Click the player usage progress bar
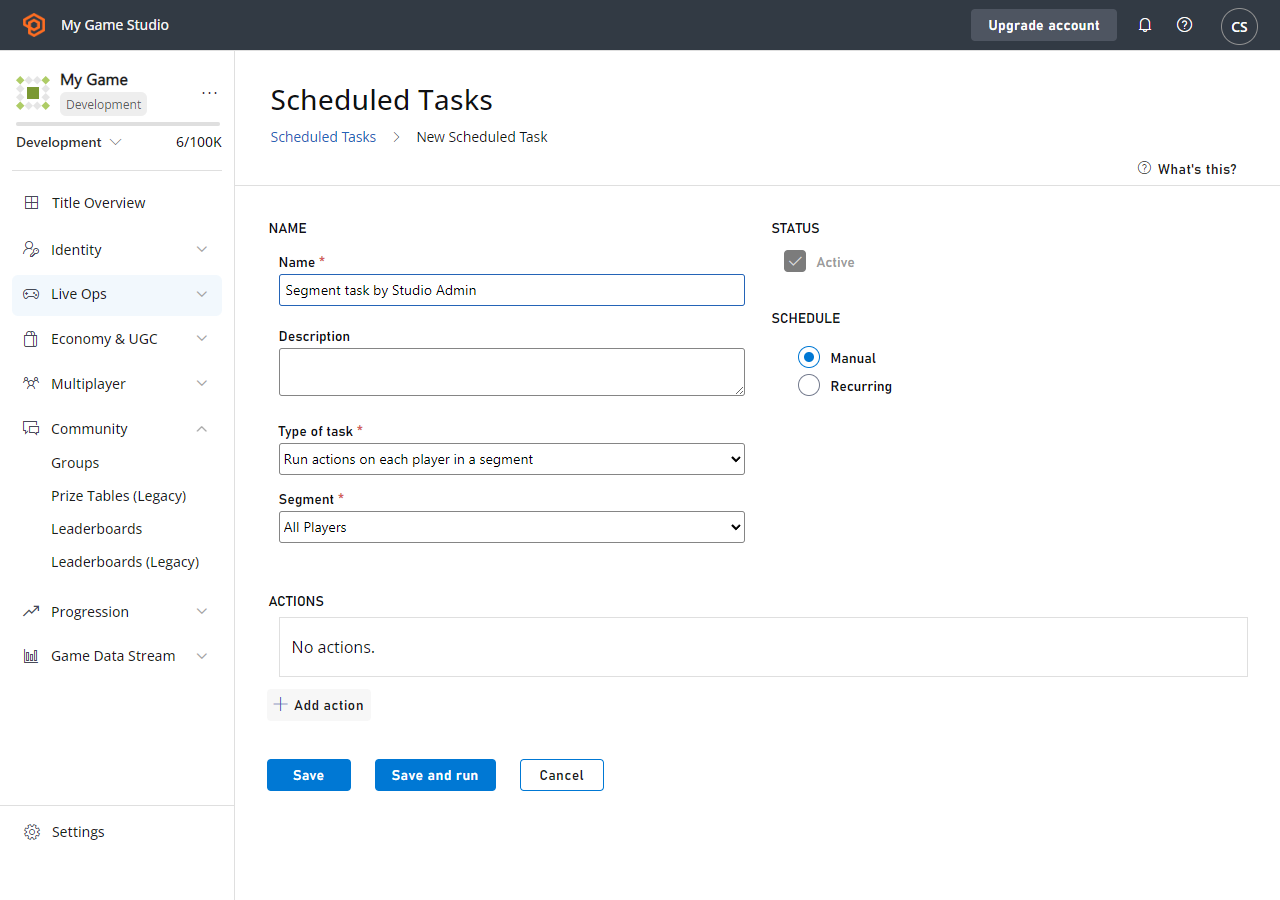Screen dimensions: 1280x900 118,124
